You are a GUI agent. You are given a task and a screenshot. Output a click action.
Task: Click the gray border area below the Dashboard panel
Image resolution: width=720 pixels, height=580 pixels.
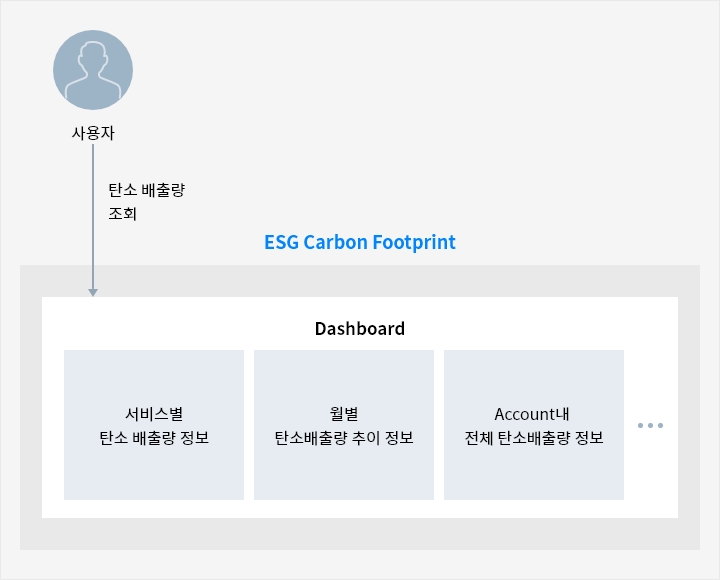click(x=360, y=533)
